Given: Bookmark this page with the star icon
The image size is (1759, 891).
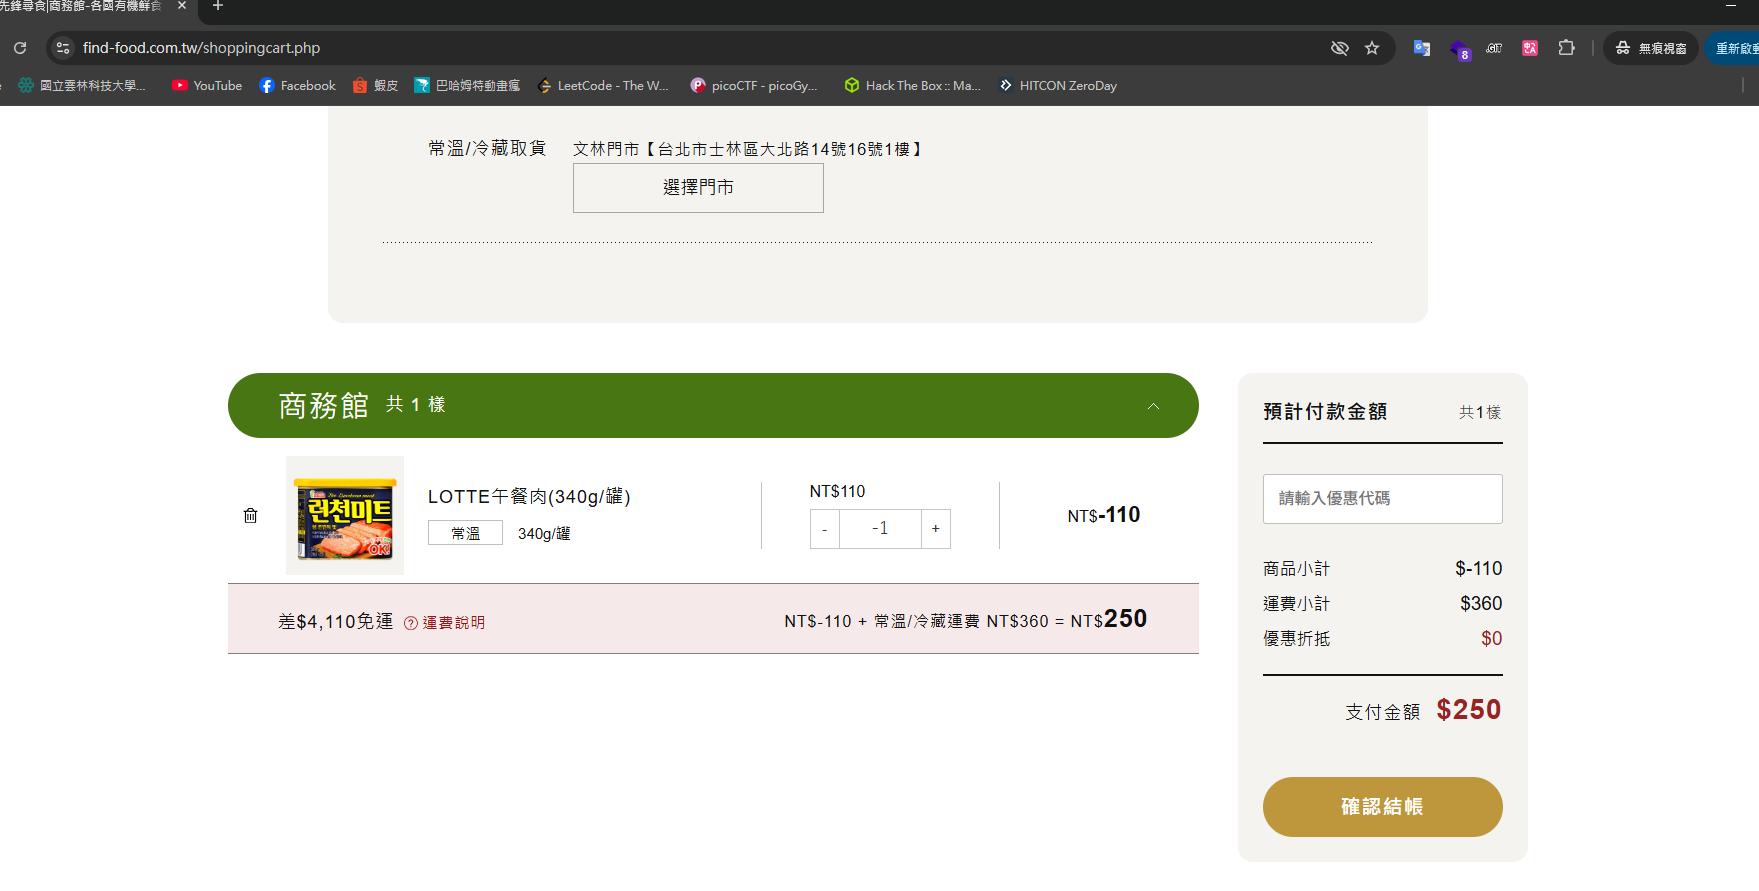Looking at the screenshot, I should [x=1372, y=48].
